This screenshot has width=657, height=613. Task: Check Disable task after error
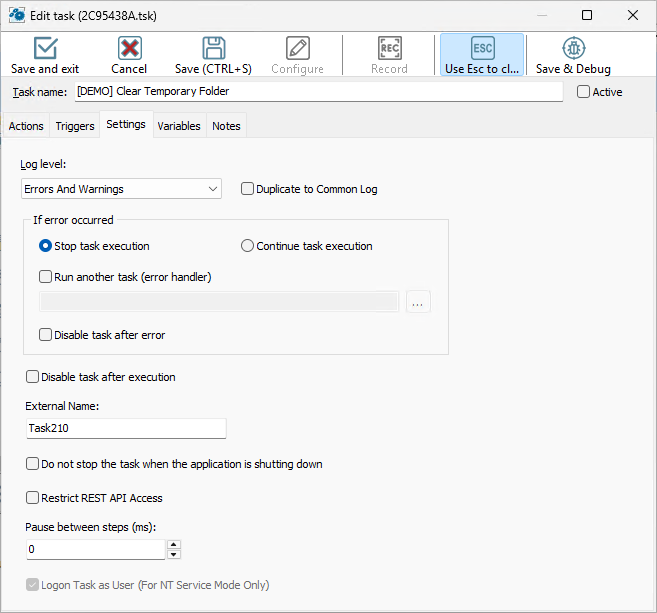point(45,334)
